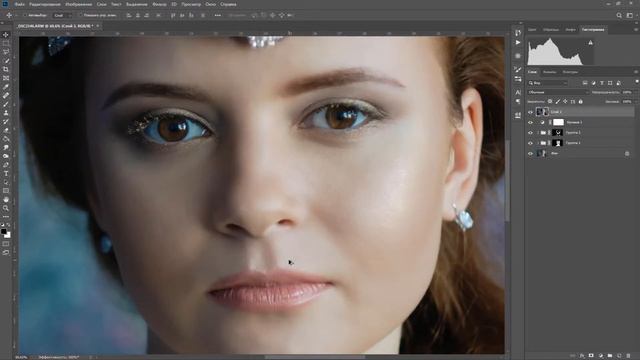Click the foreground color swatch

pyautogui.click(x=4, y=231)
